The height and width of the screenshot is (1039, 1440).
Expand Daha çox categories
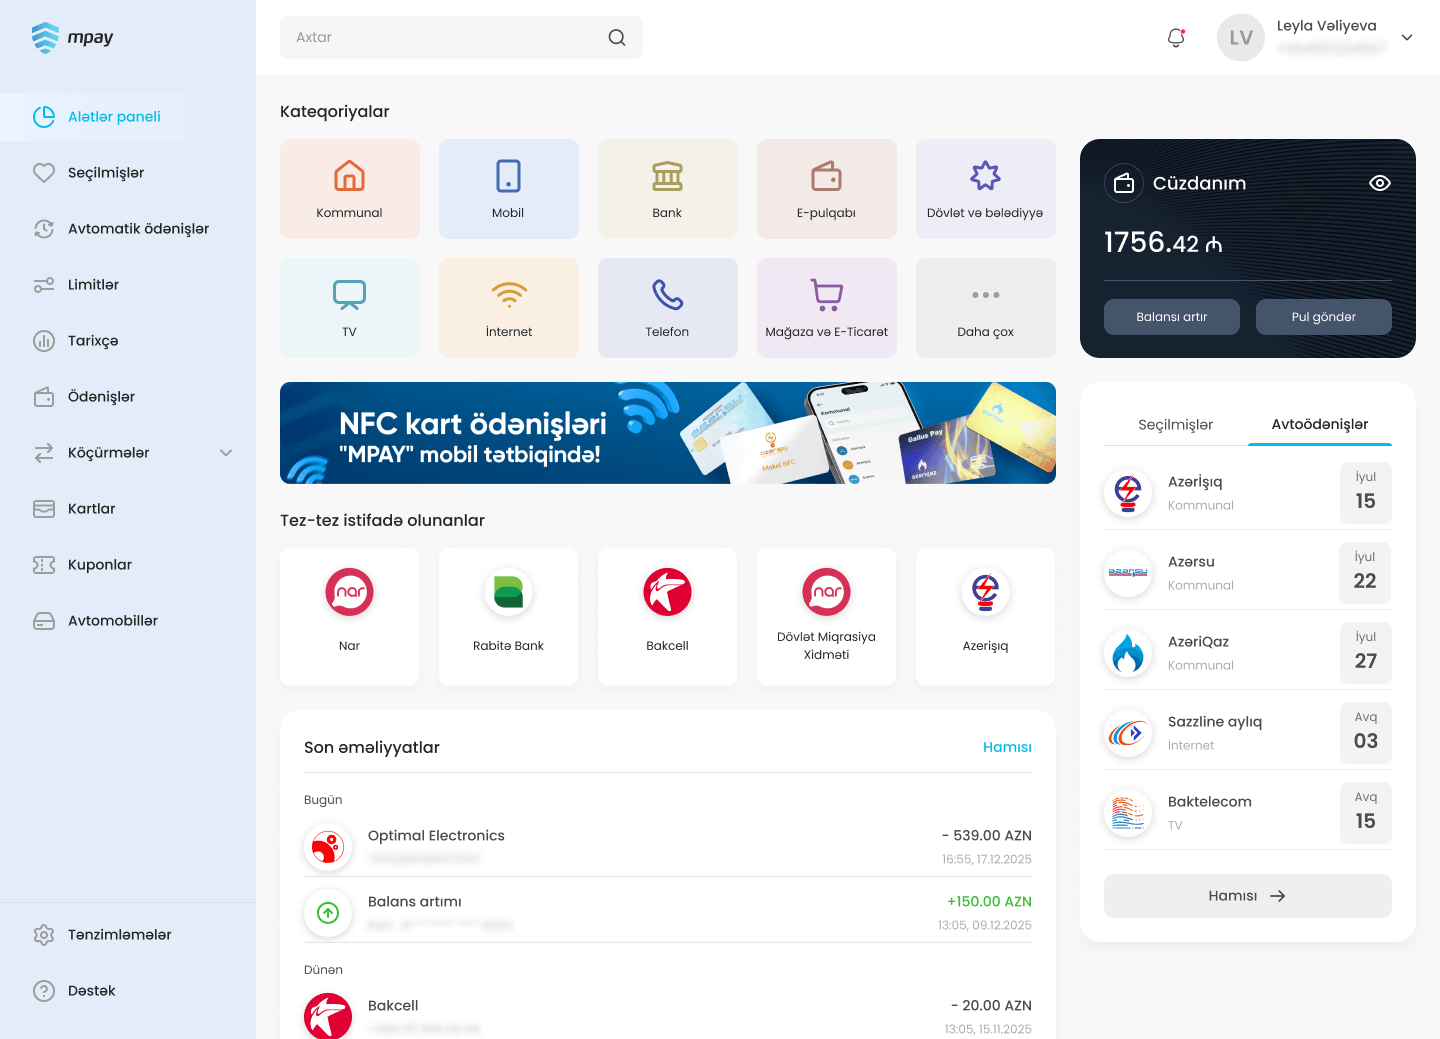click(985, 308)
